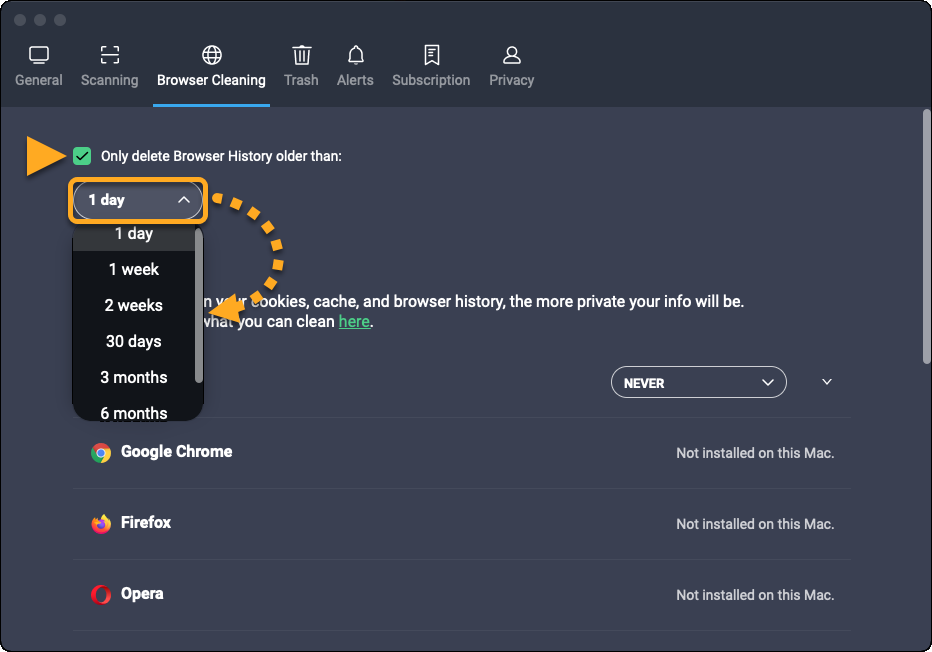The image size is (932, 652).
Task: Pick 2 weeks in dropdown list
Action: click(x=134, y=305)
